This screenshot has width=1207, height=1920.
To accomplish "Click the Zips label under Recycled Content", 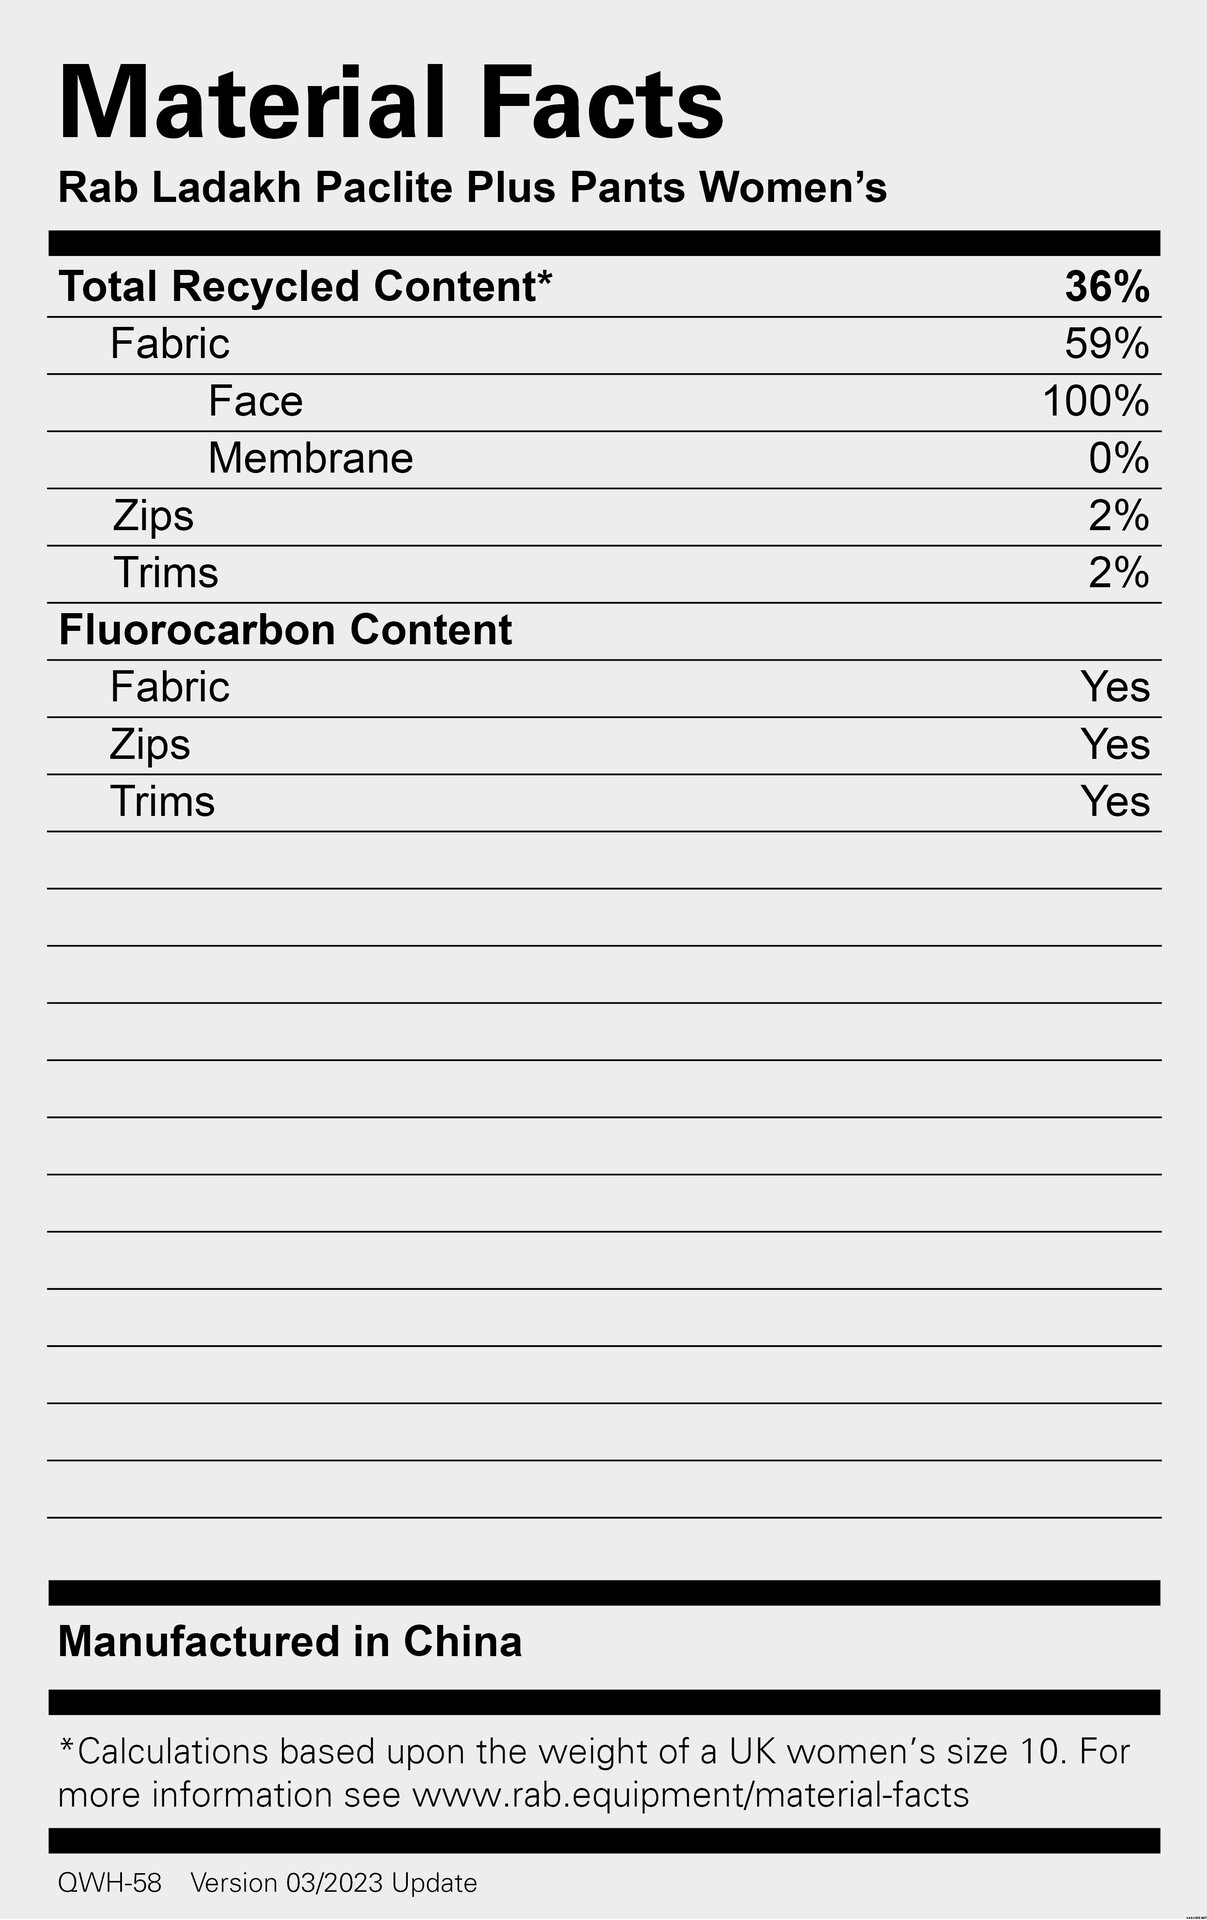I will pyautogui.click(x=153, y=516).
